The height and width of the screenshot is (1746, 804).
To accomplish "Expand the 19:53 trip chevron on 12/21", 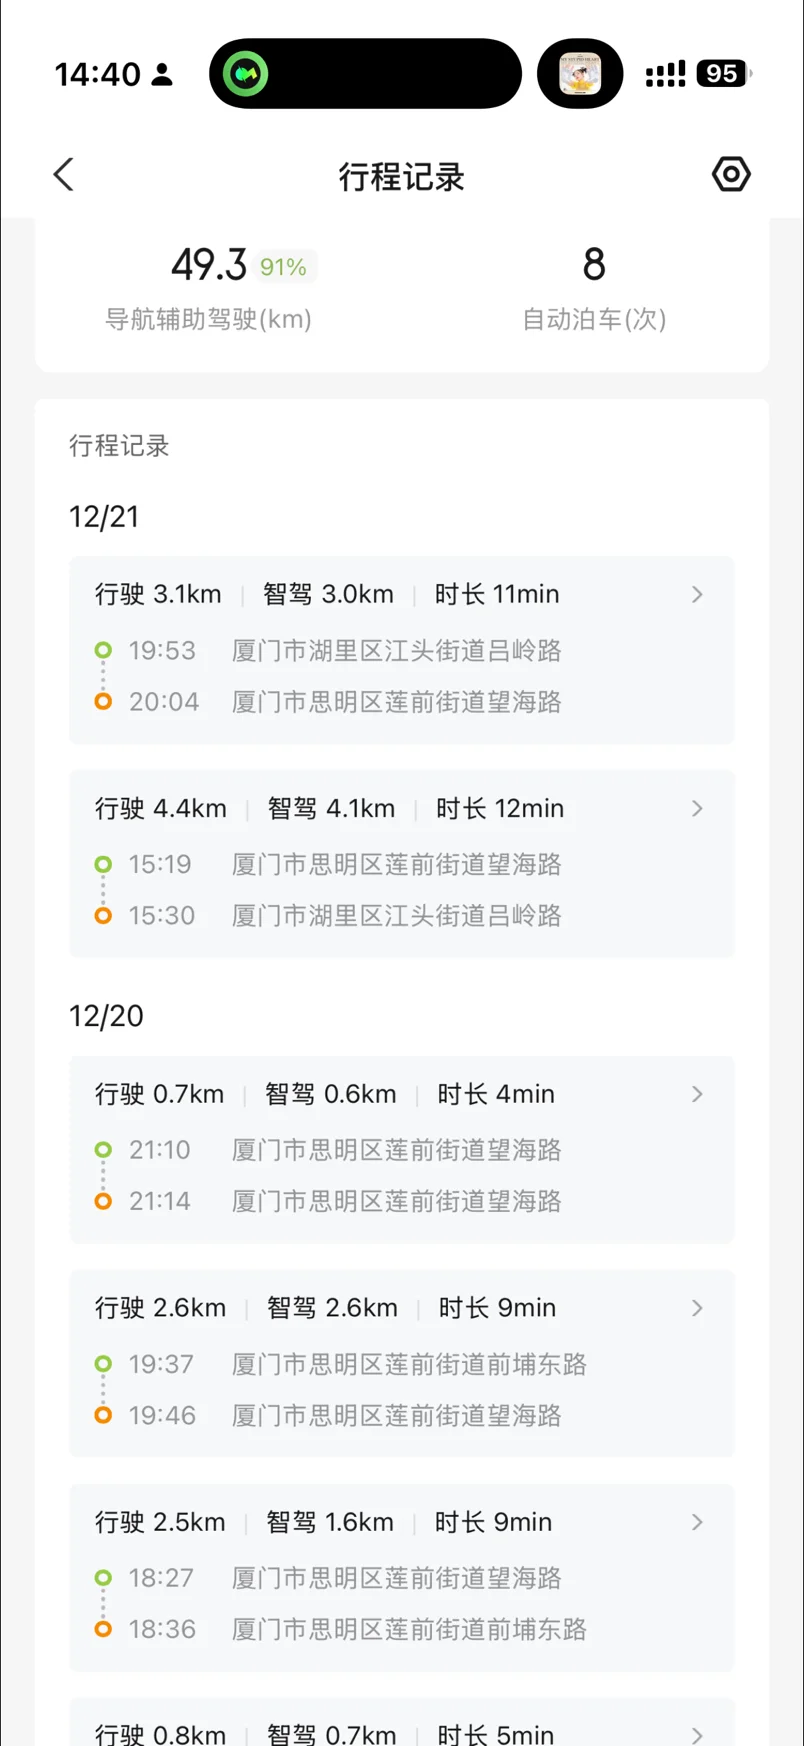I will pos(697,595).
